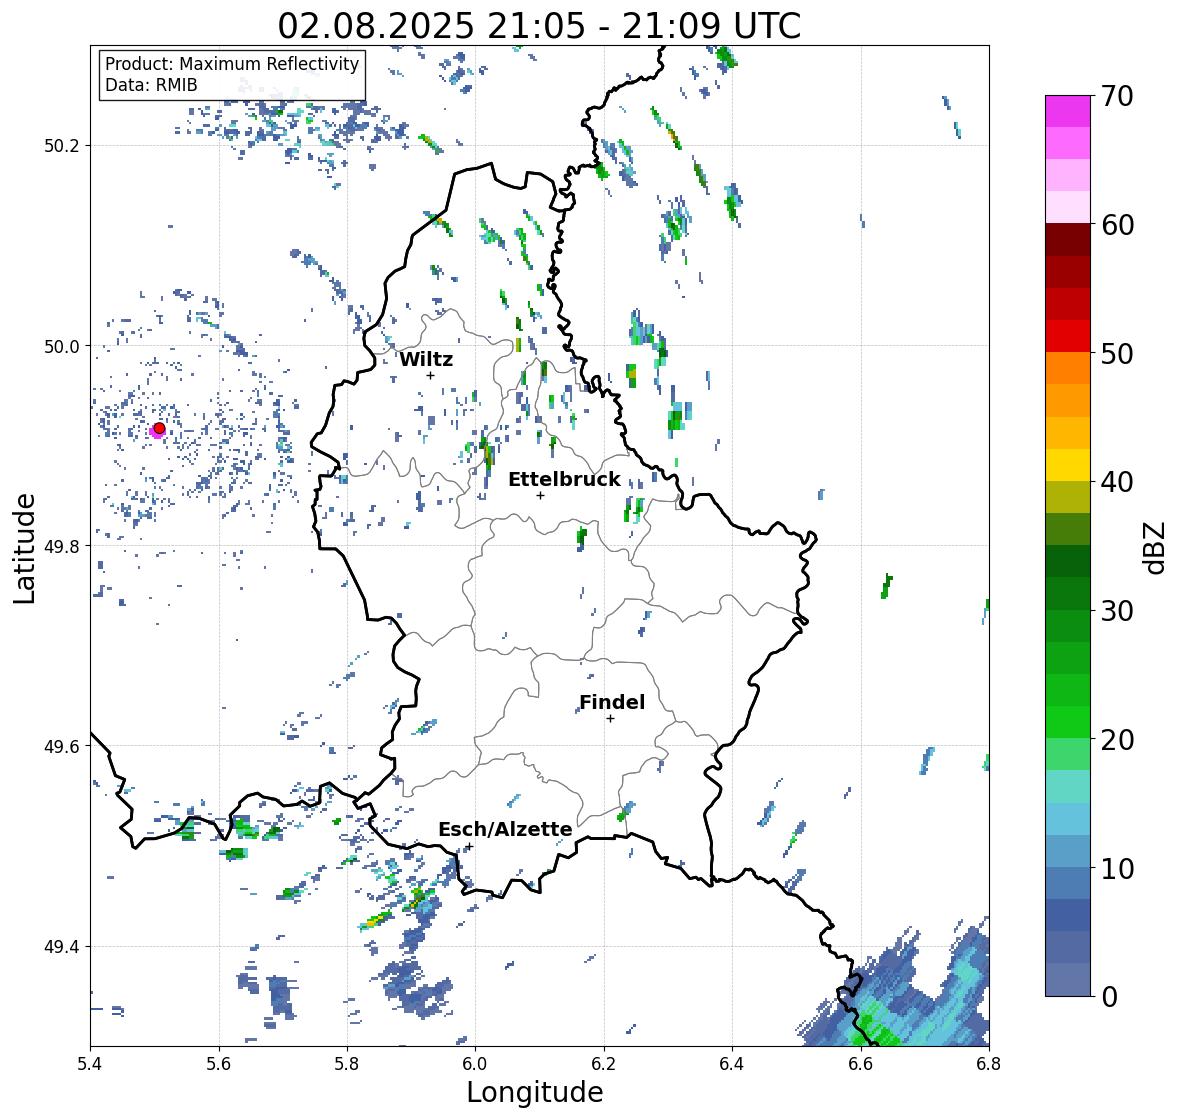The width and height of the screenshot is (1179, 1117).
Task: Click the 'dBZ' colorbar label
Action: click(x=1156, y=547)
